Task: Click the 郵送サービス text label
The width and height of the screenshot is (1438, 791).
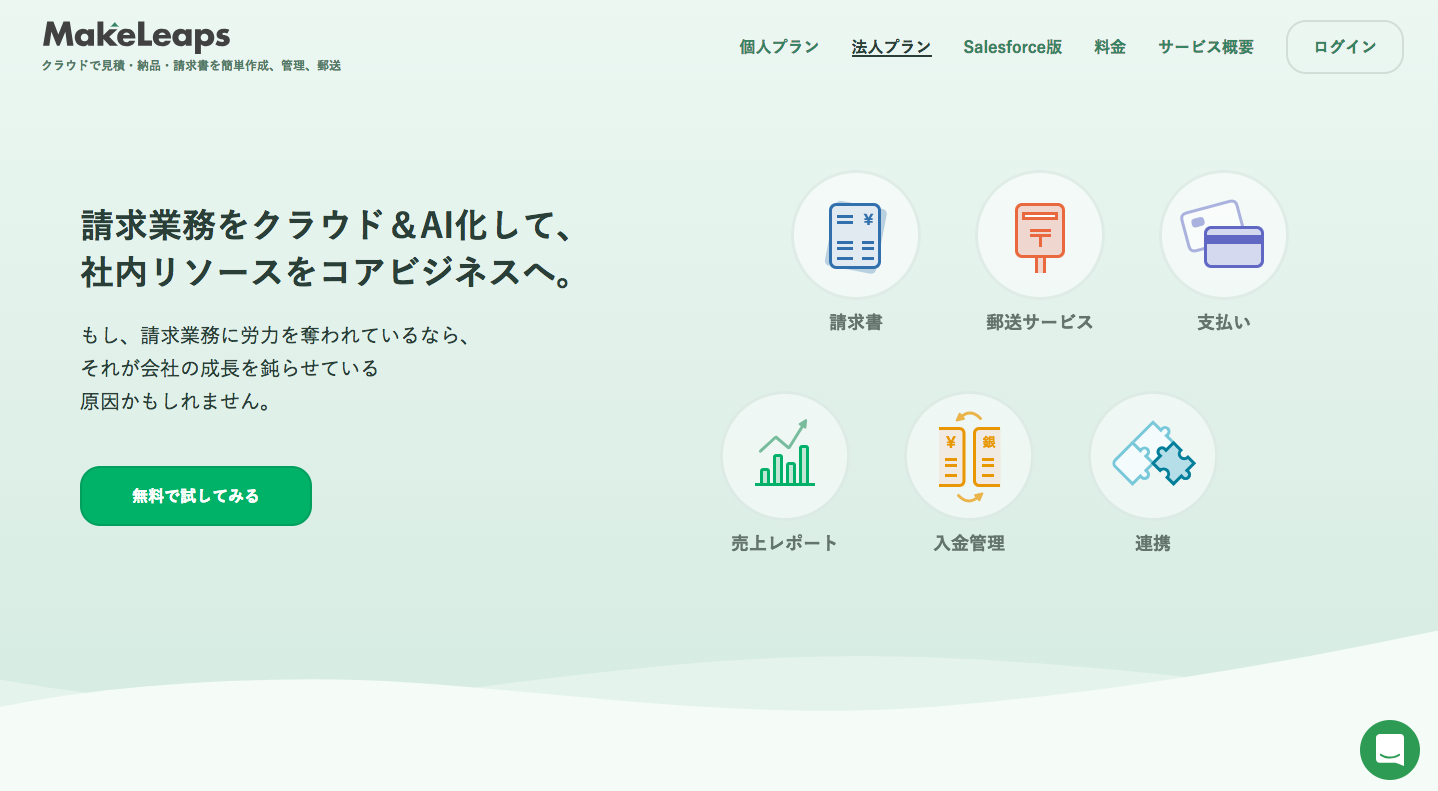Action: [x=1039, y=322]
